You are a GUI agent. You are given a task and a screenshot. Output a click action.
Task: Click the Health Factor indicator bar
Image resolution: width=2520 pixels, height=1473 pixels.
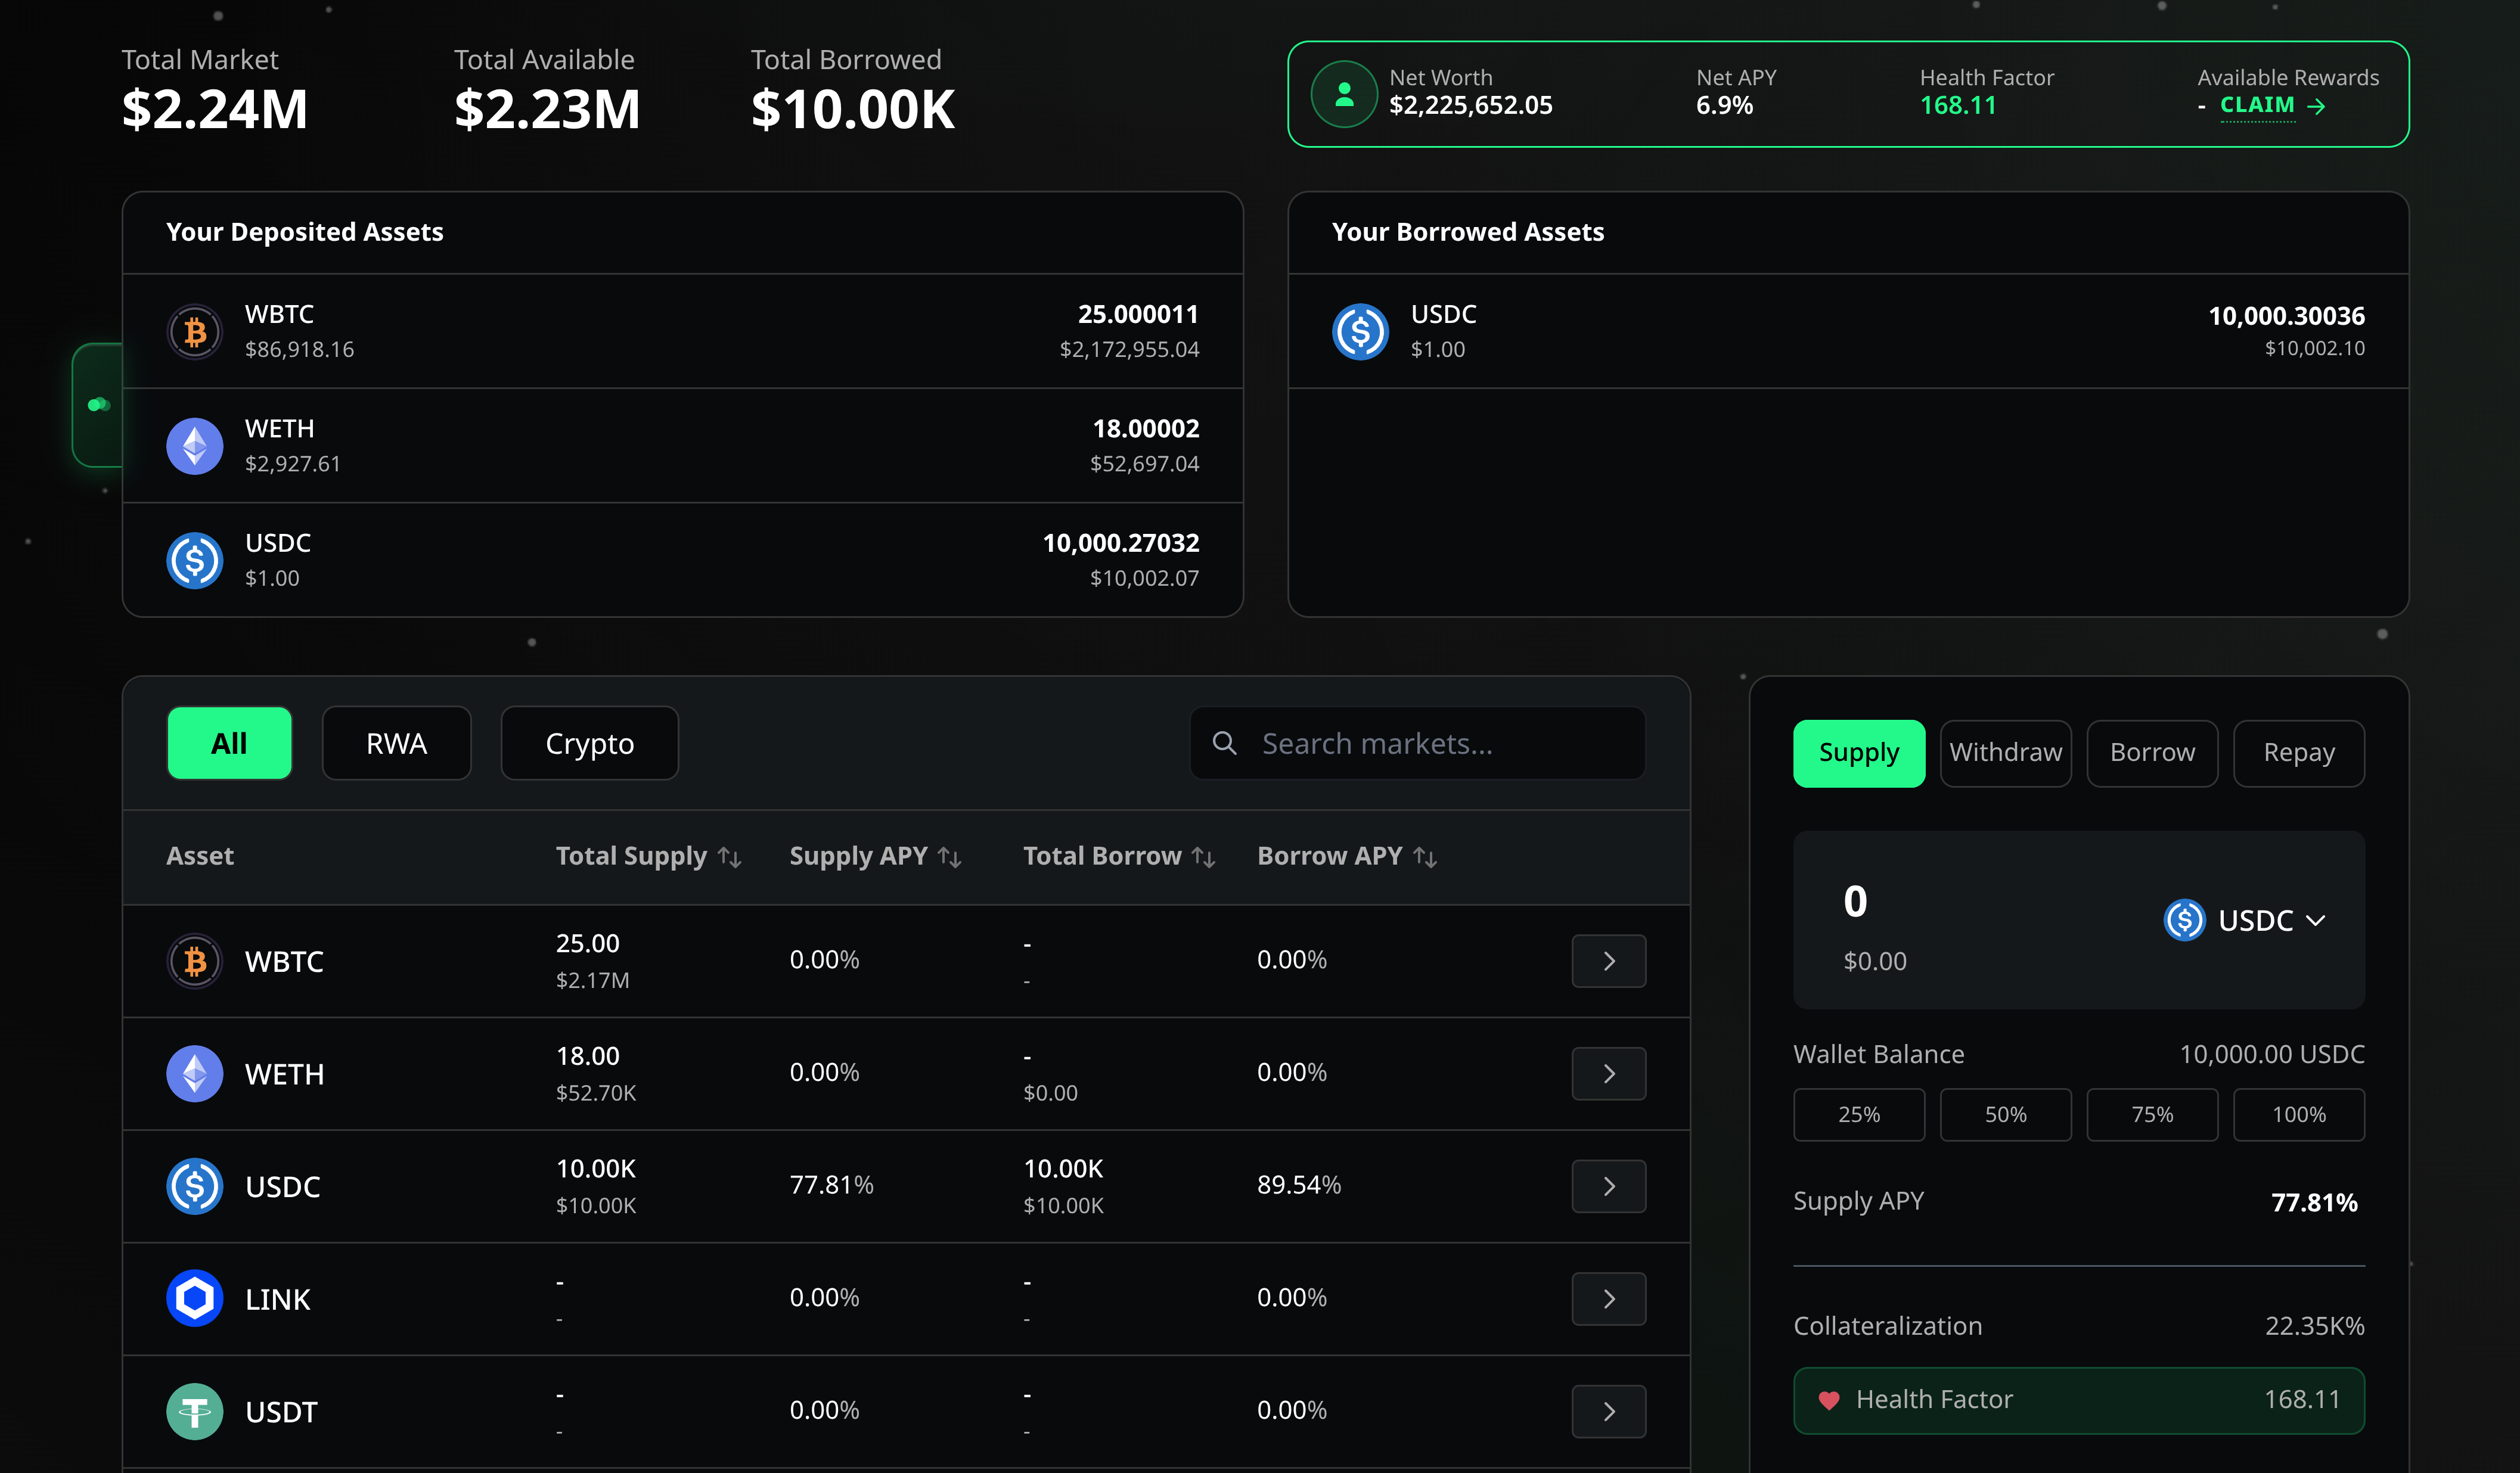[2078, 1400]
